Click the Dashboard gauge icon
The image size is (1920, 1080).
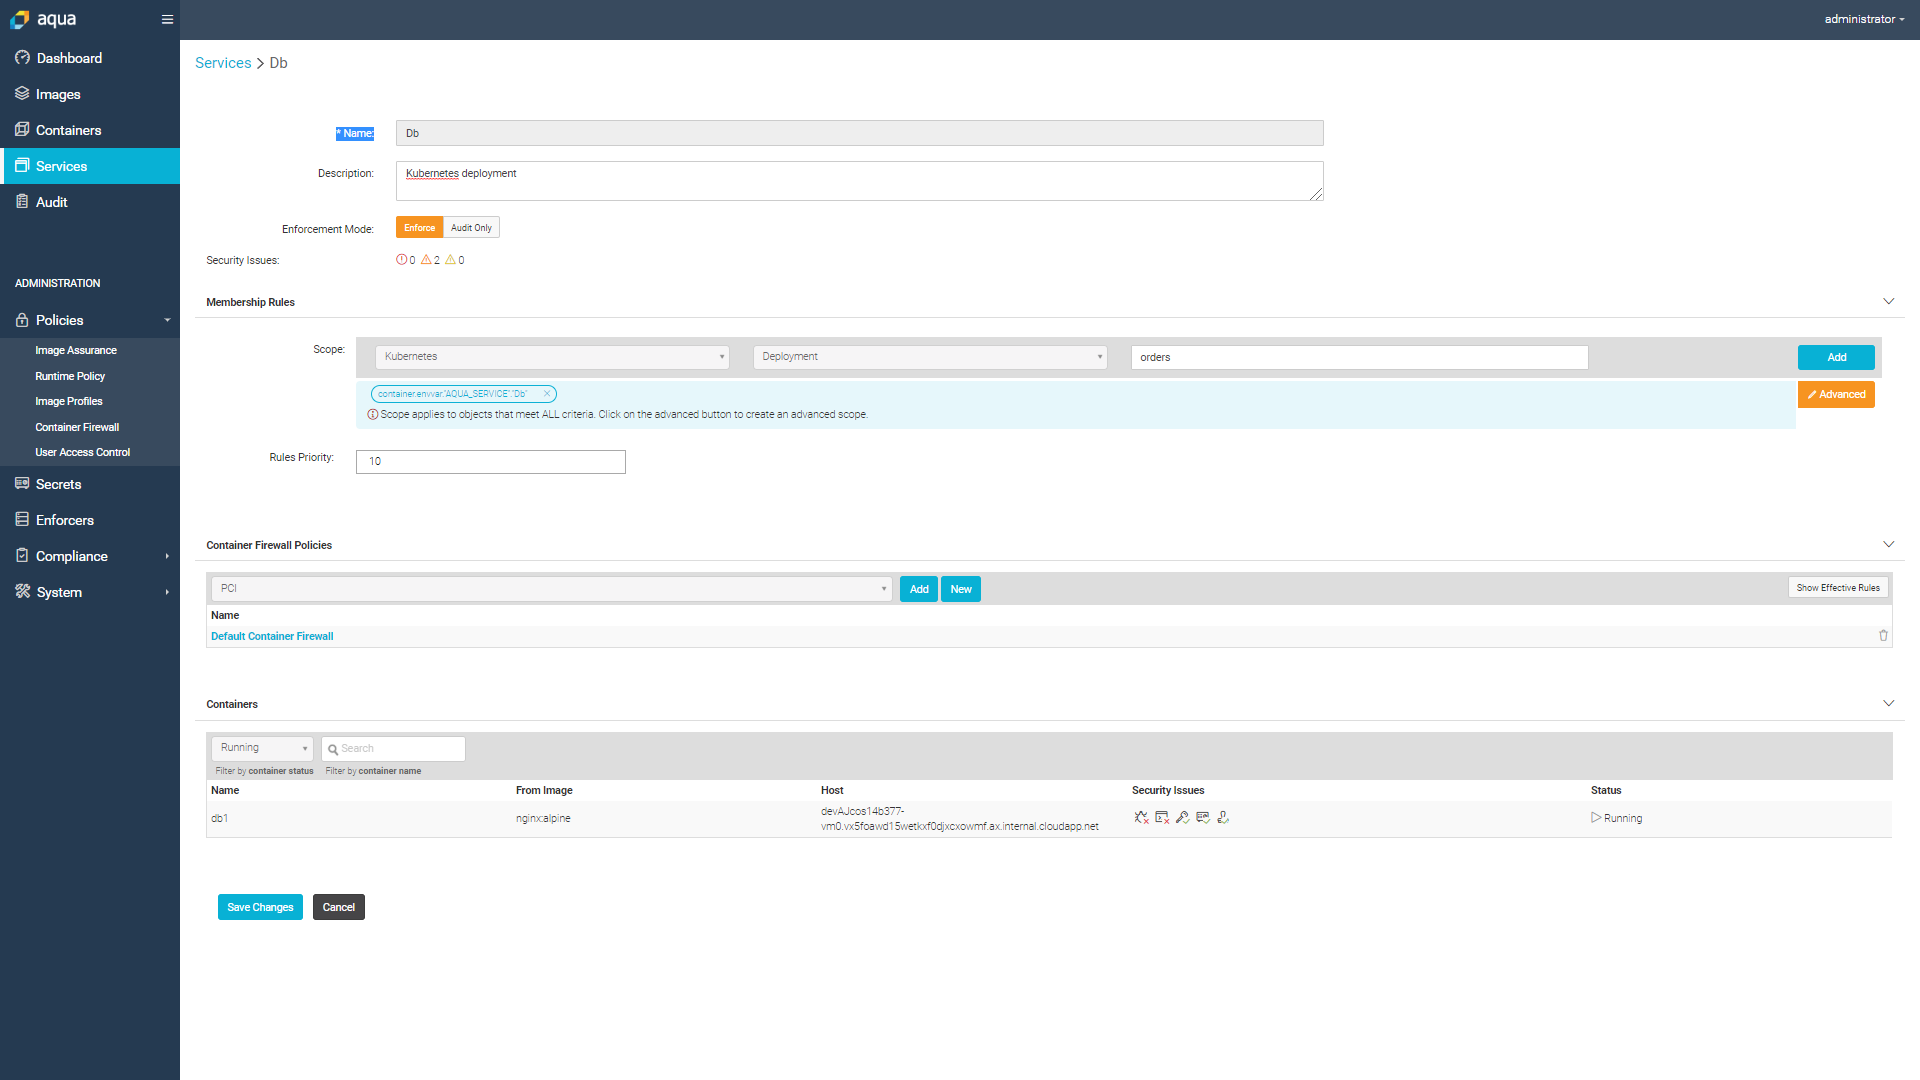[22, 58]
